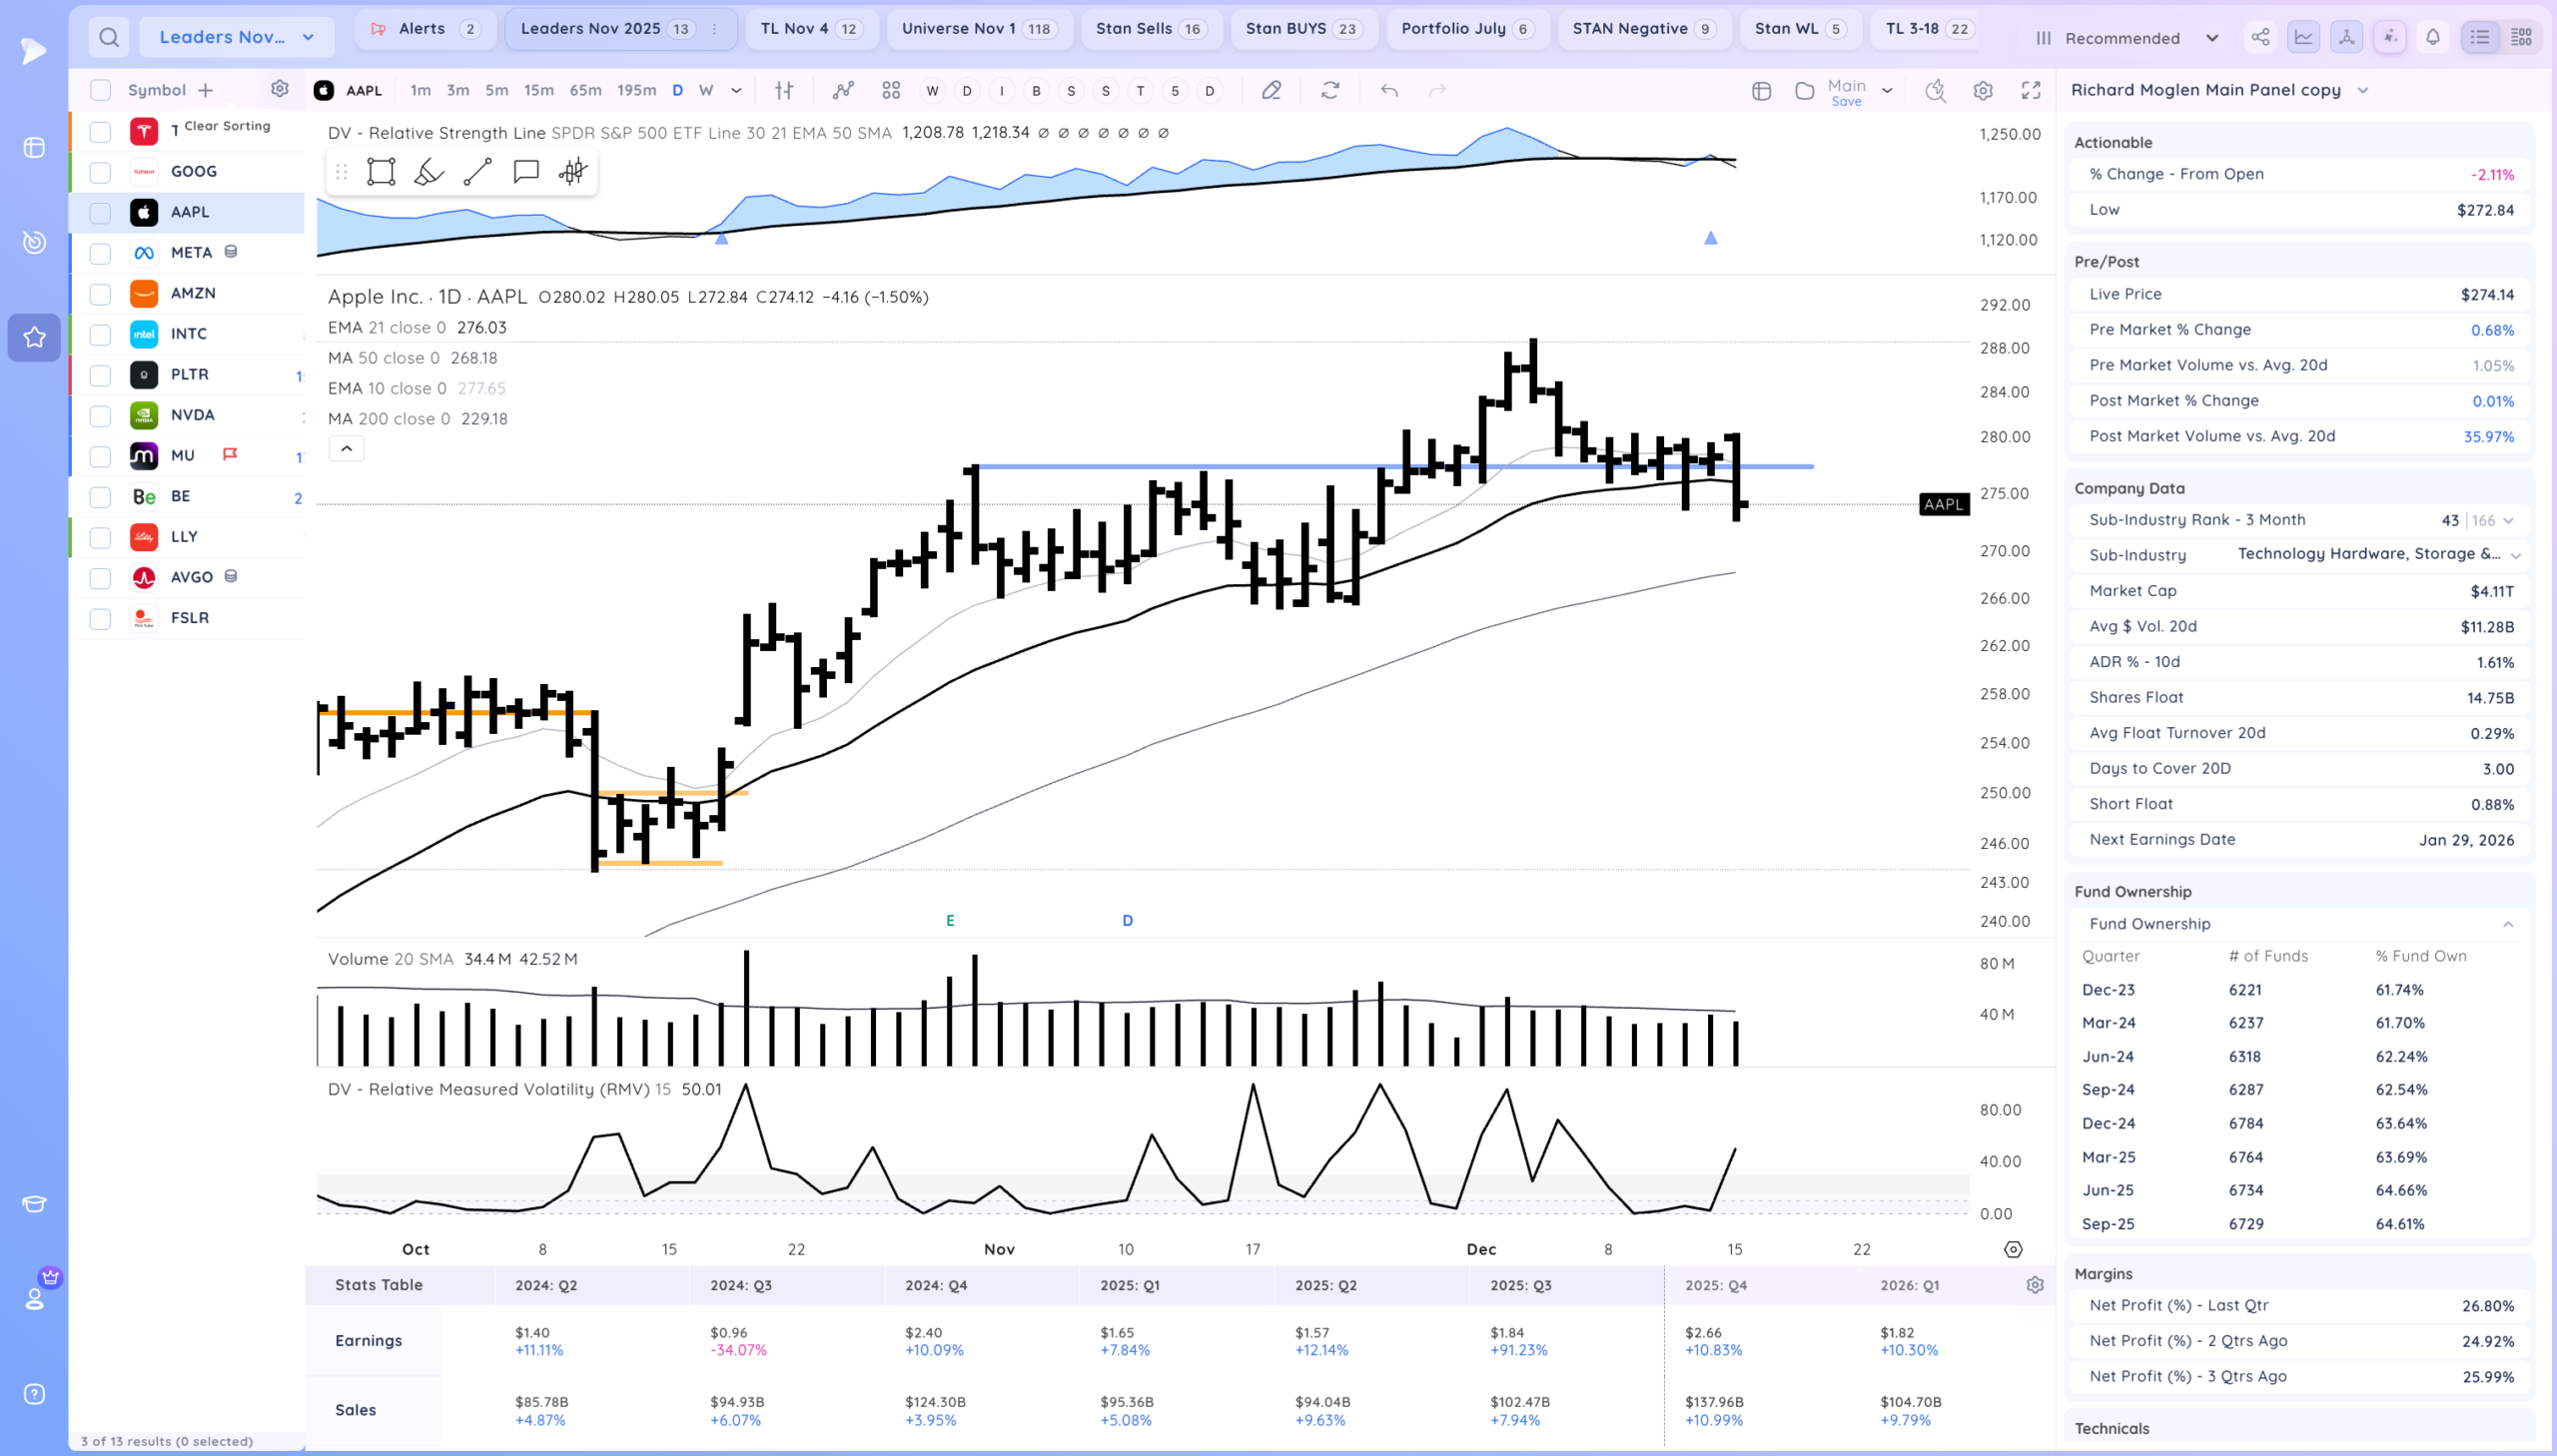Select the 65m timeframe button
This screenshot has width=2557, height=1456.
585,90
